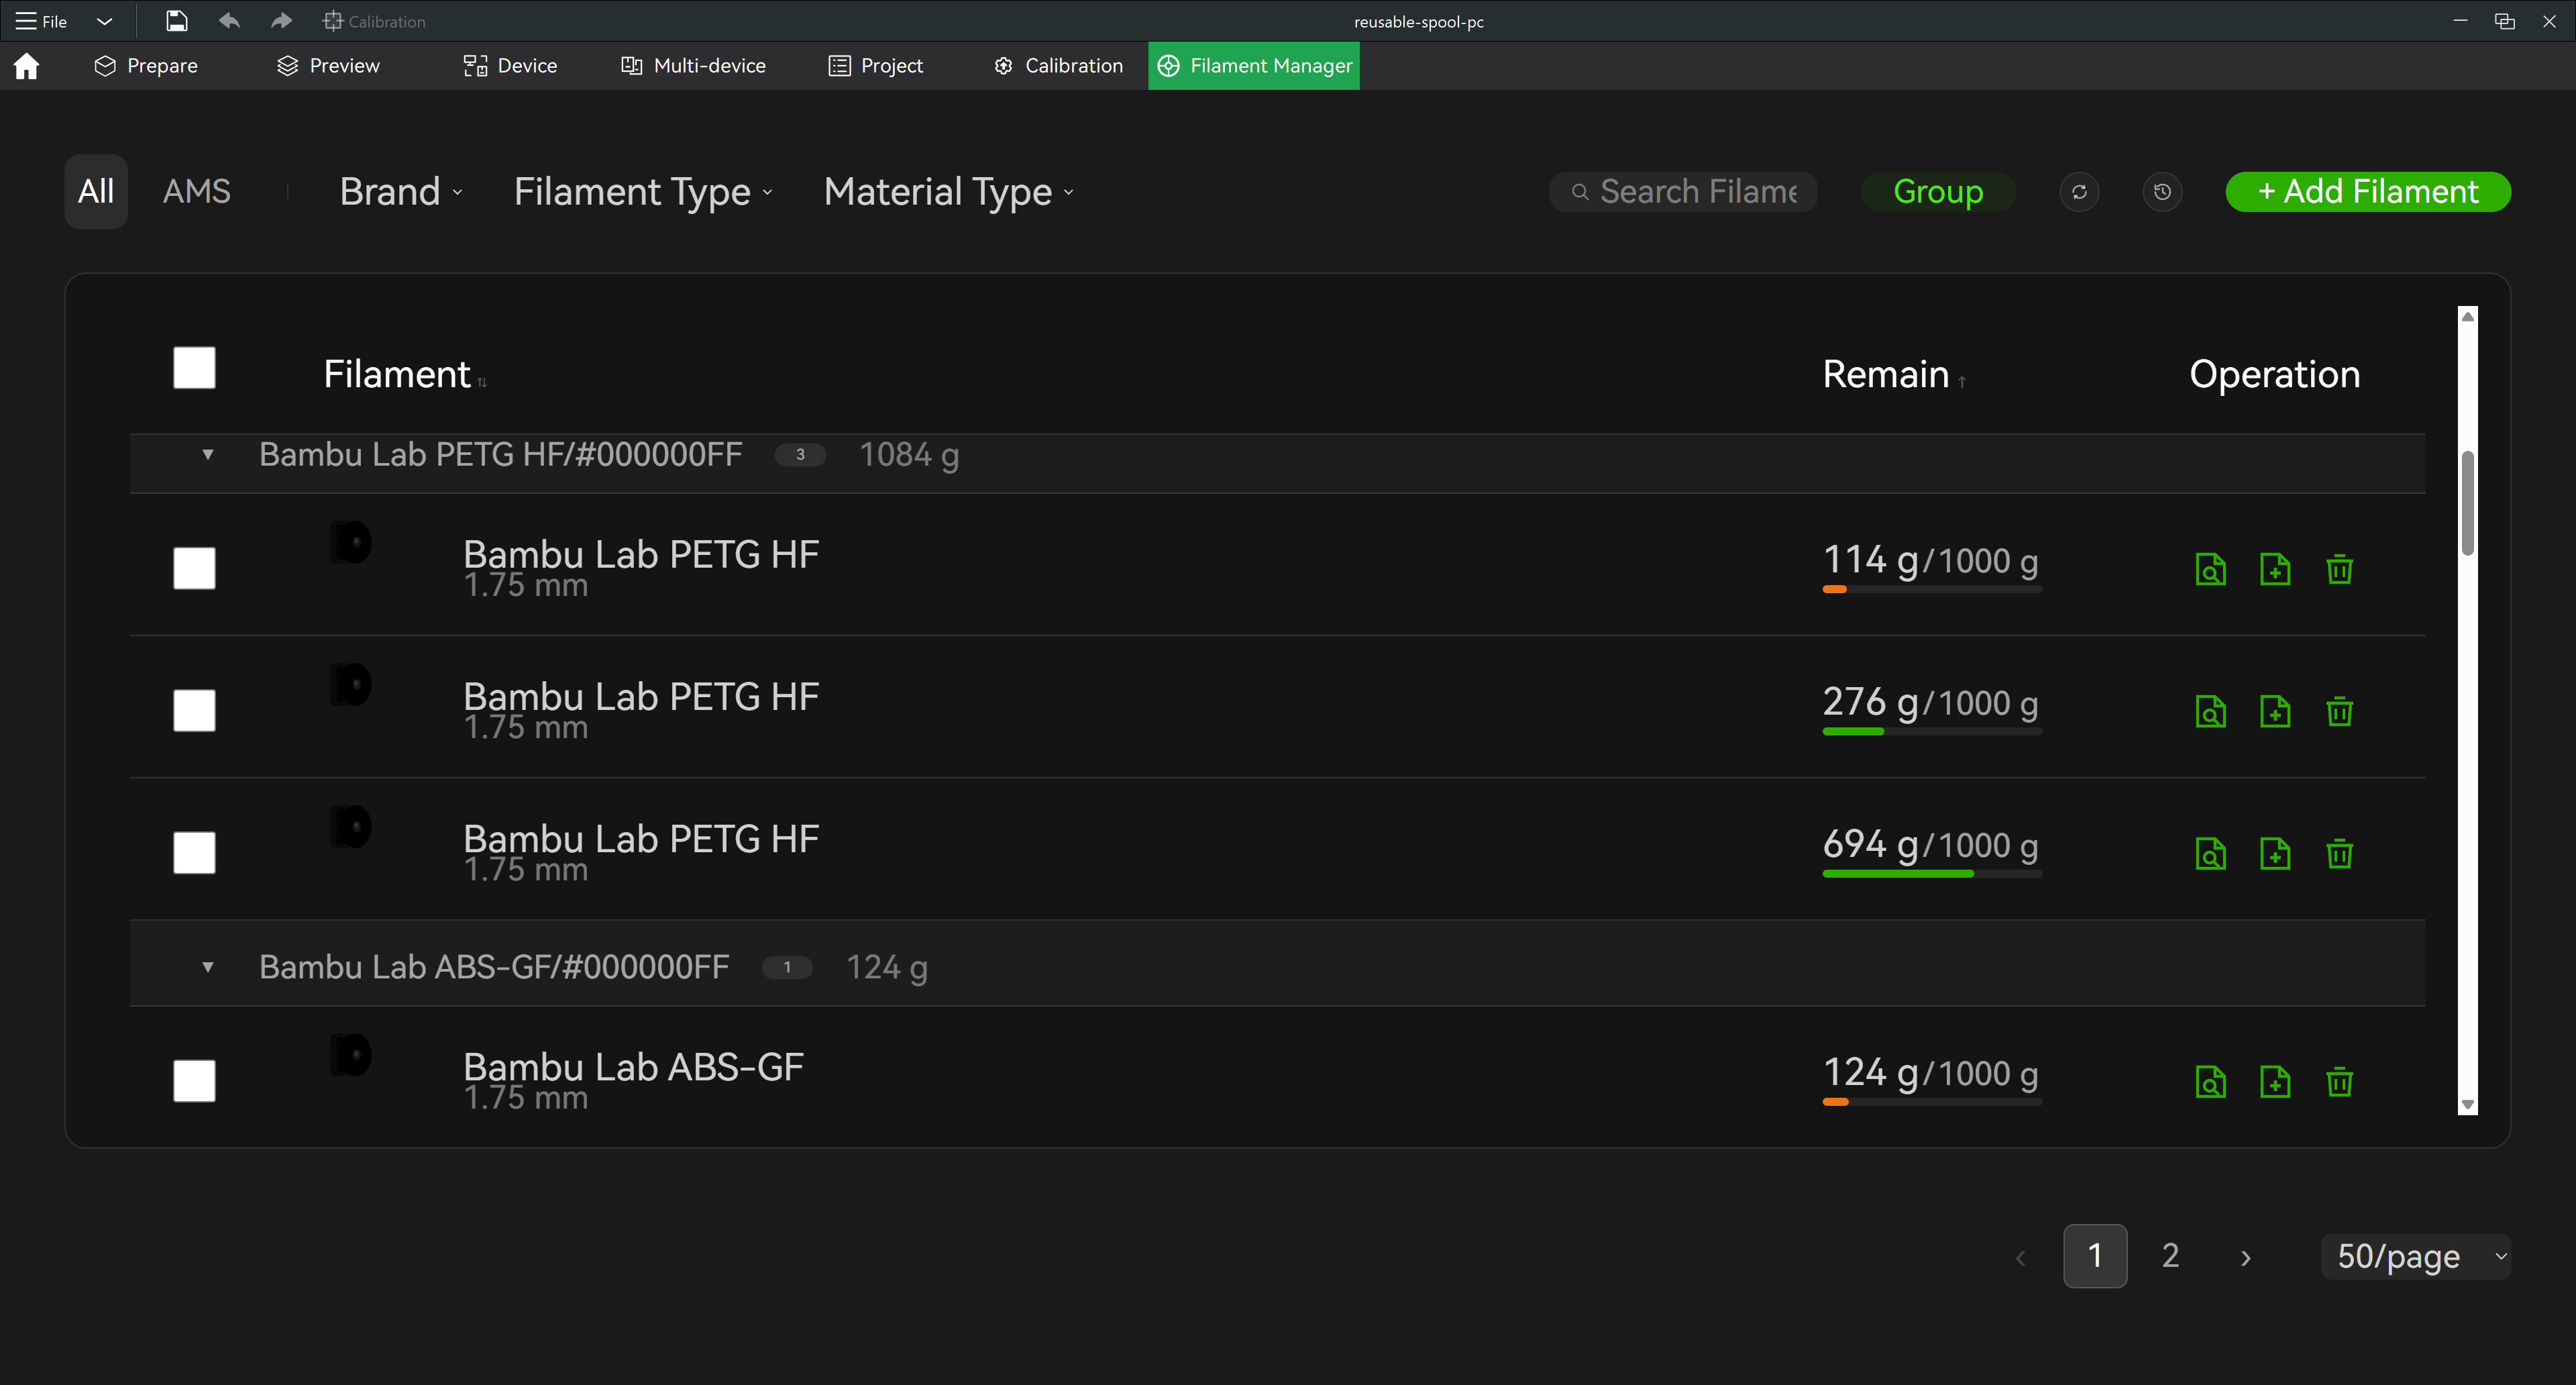
Task: View details of 114 g PETG HF spool
Action: [x=2210, y=569]
